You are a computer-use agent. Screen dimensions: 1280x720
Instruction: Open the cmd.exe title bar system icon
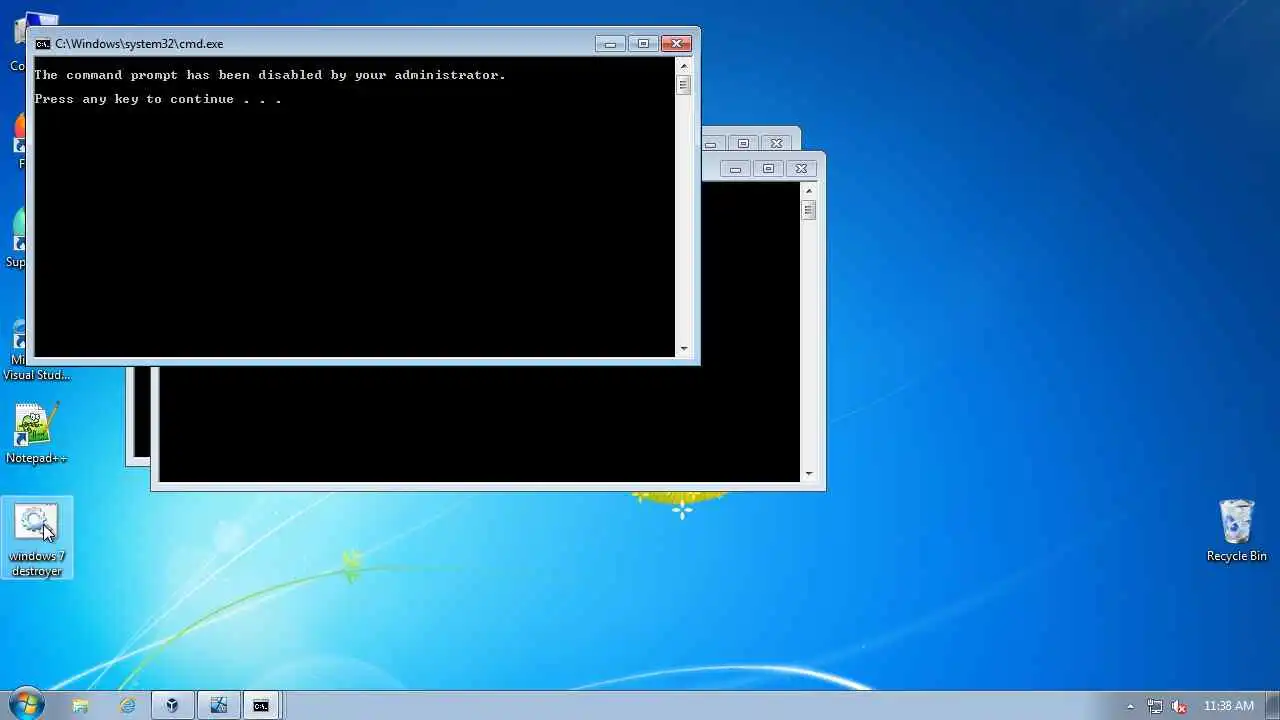43,44
